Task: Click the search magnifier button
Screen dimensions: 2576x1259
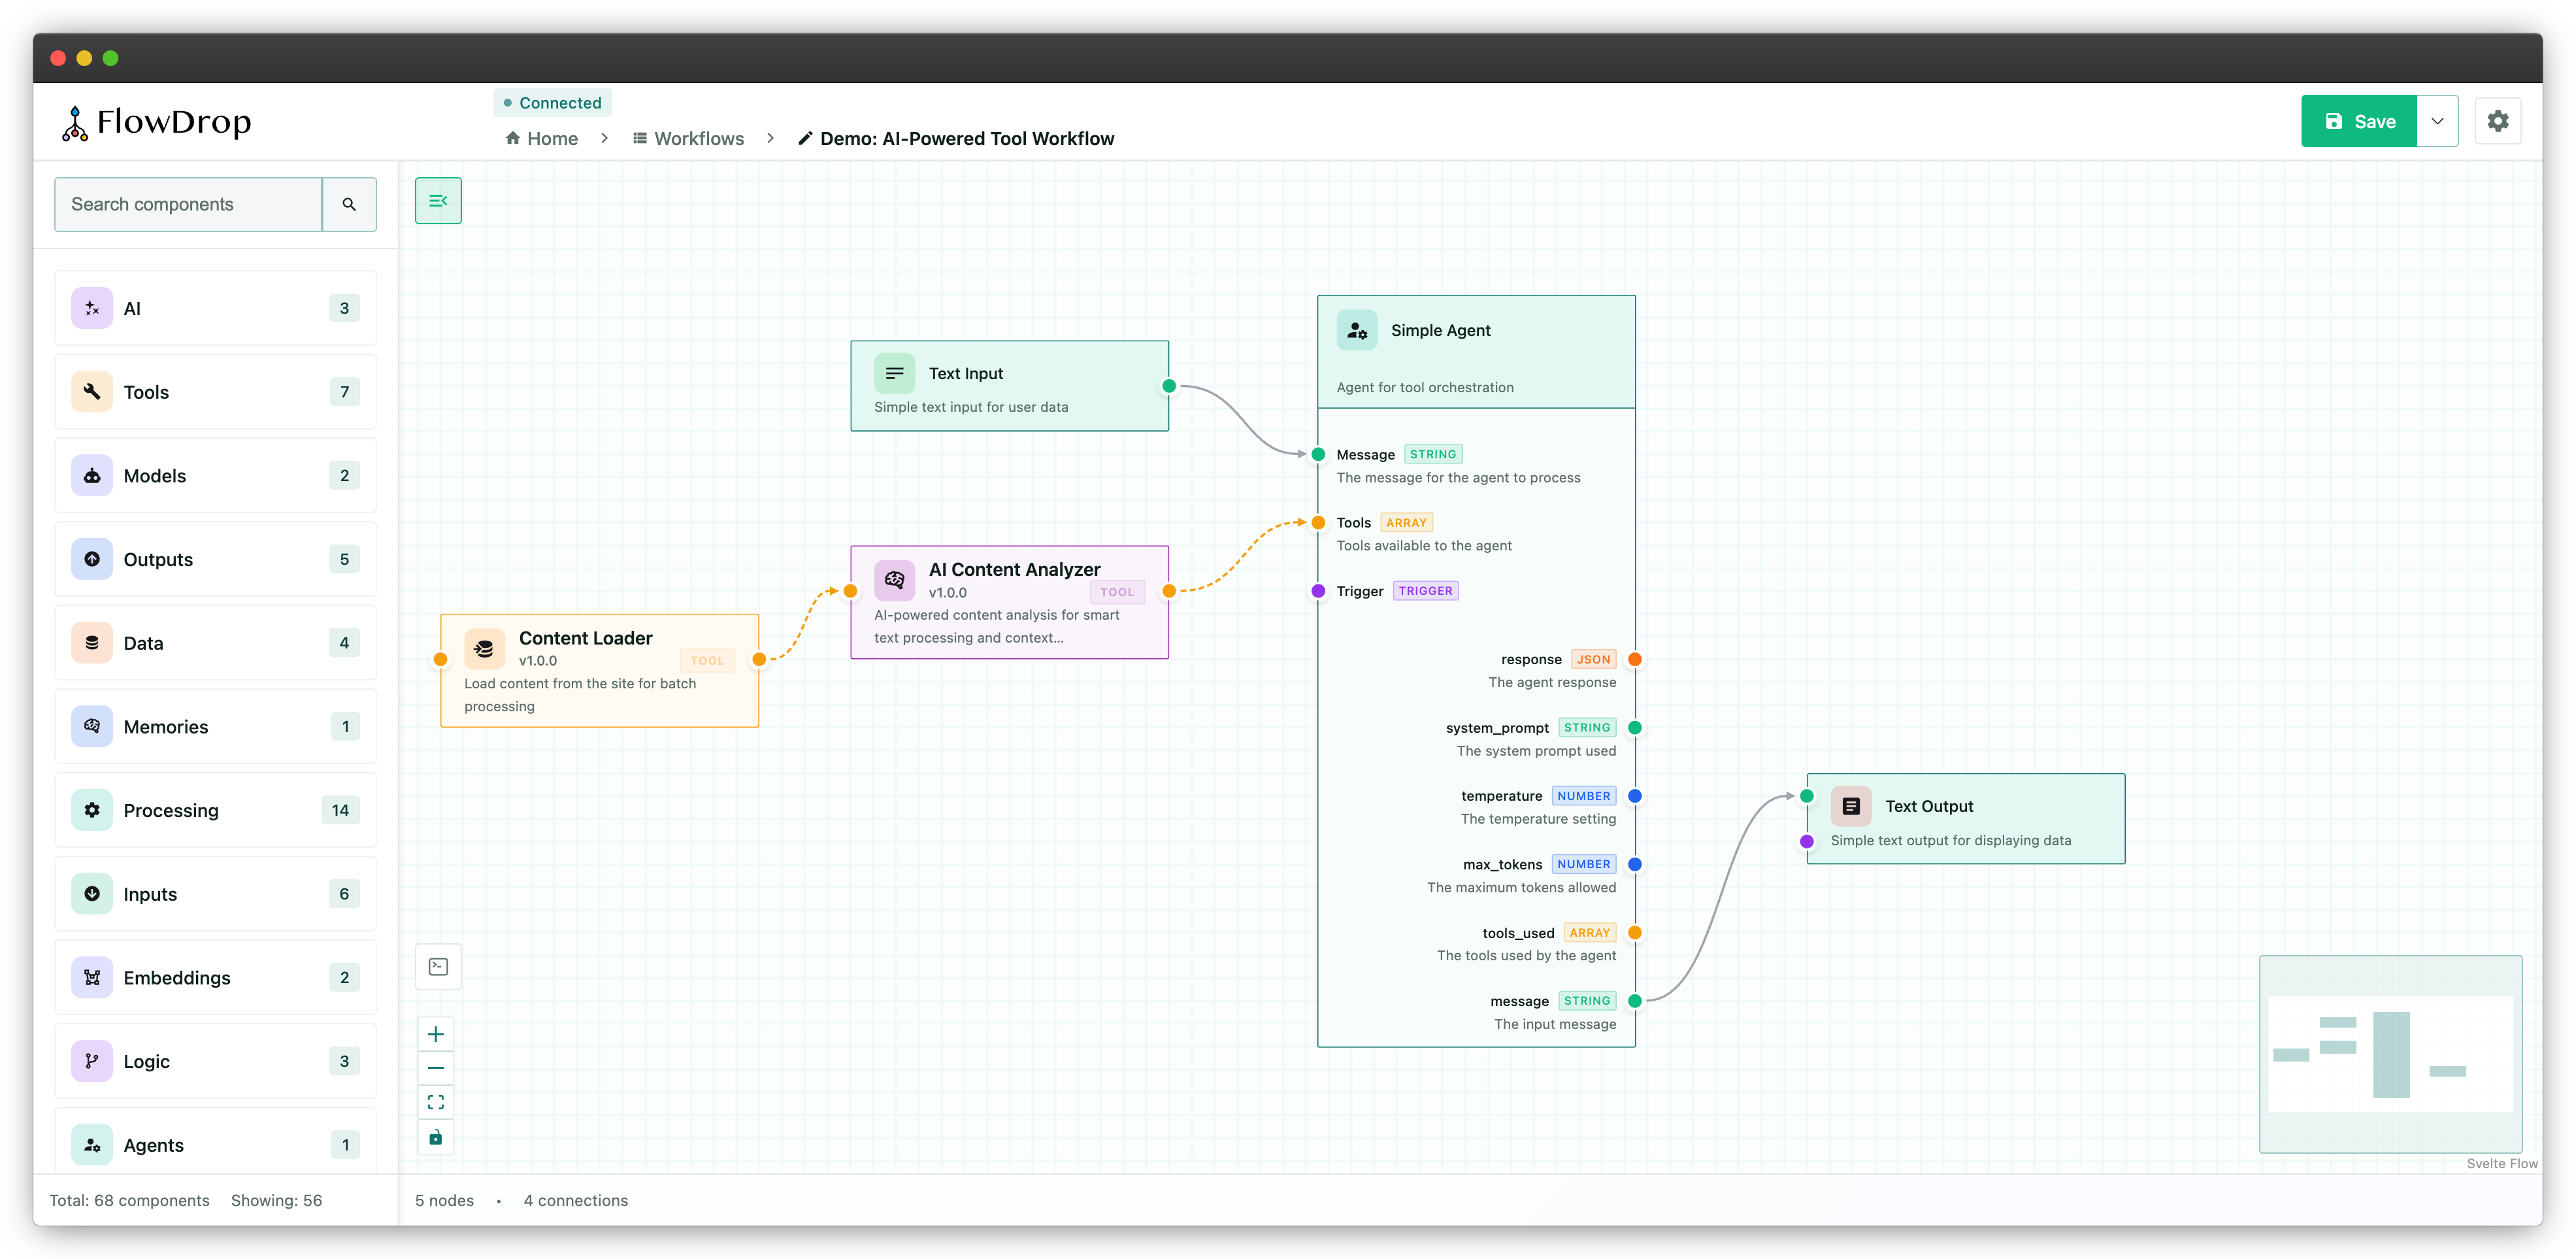Action: [349, 204]
